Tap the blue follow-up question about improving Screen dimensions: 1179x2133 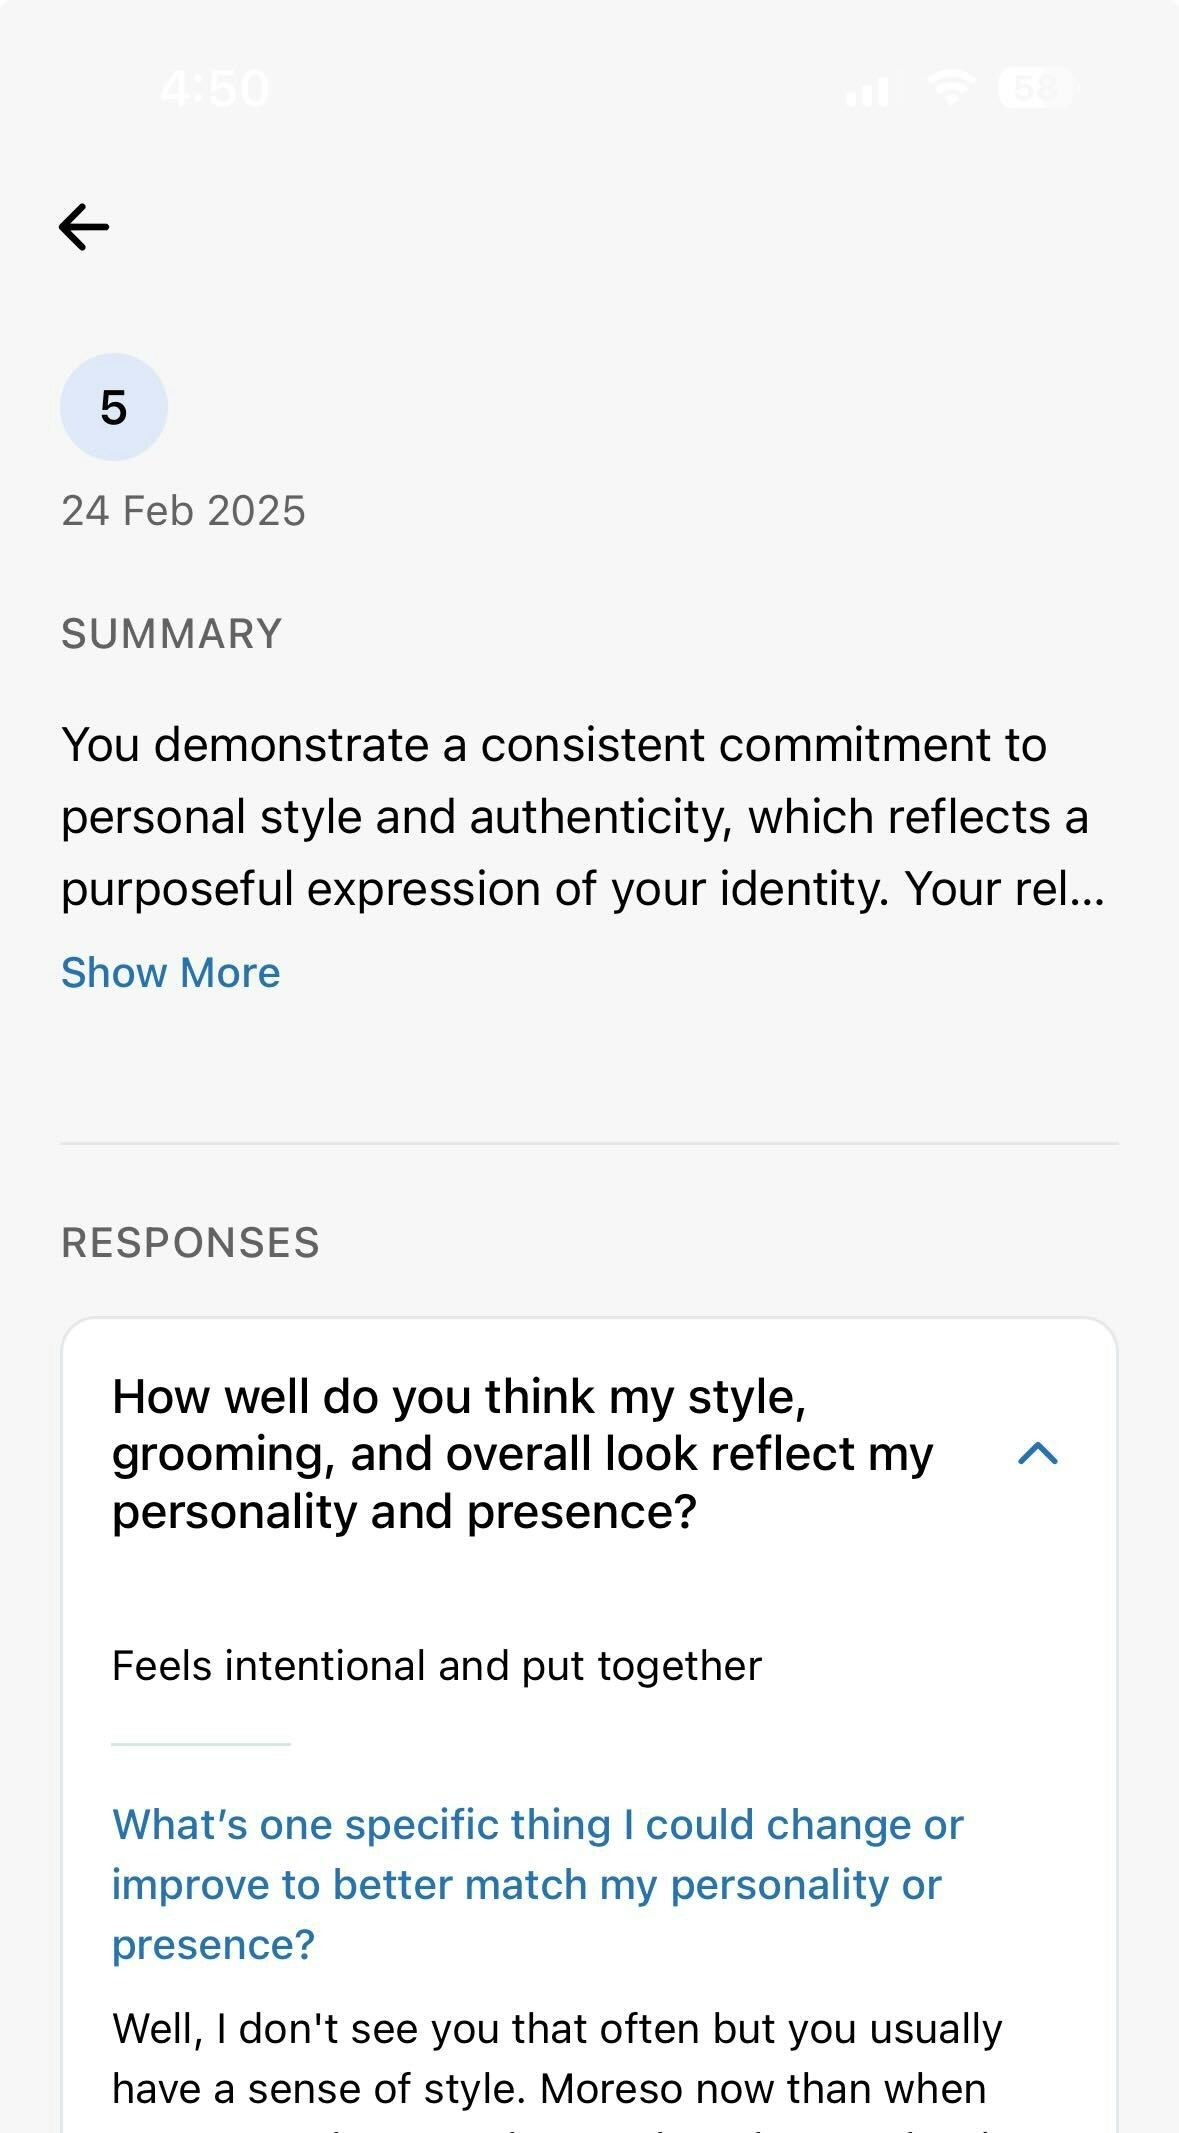tap(537, 1884)
